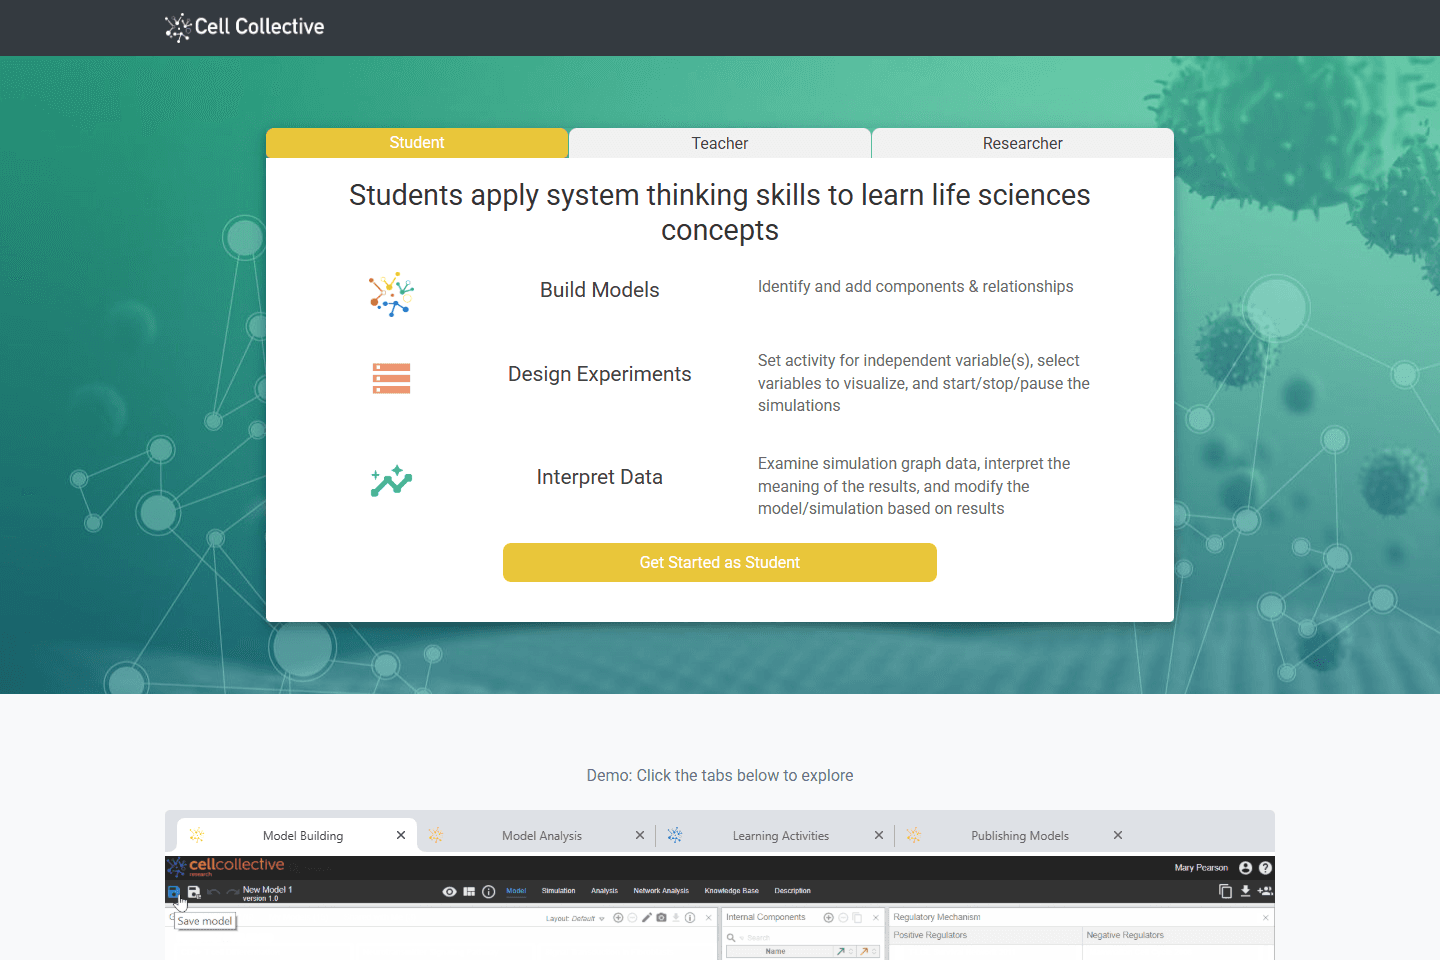Click the user account icon beside Mary Pearson
The height and width of the screenshot is (960, 1440).
[1245, 868]
